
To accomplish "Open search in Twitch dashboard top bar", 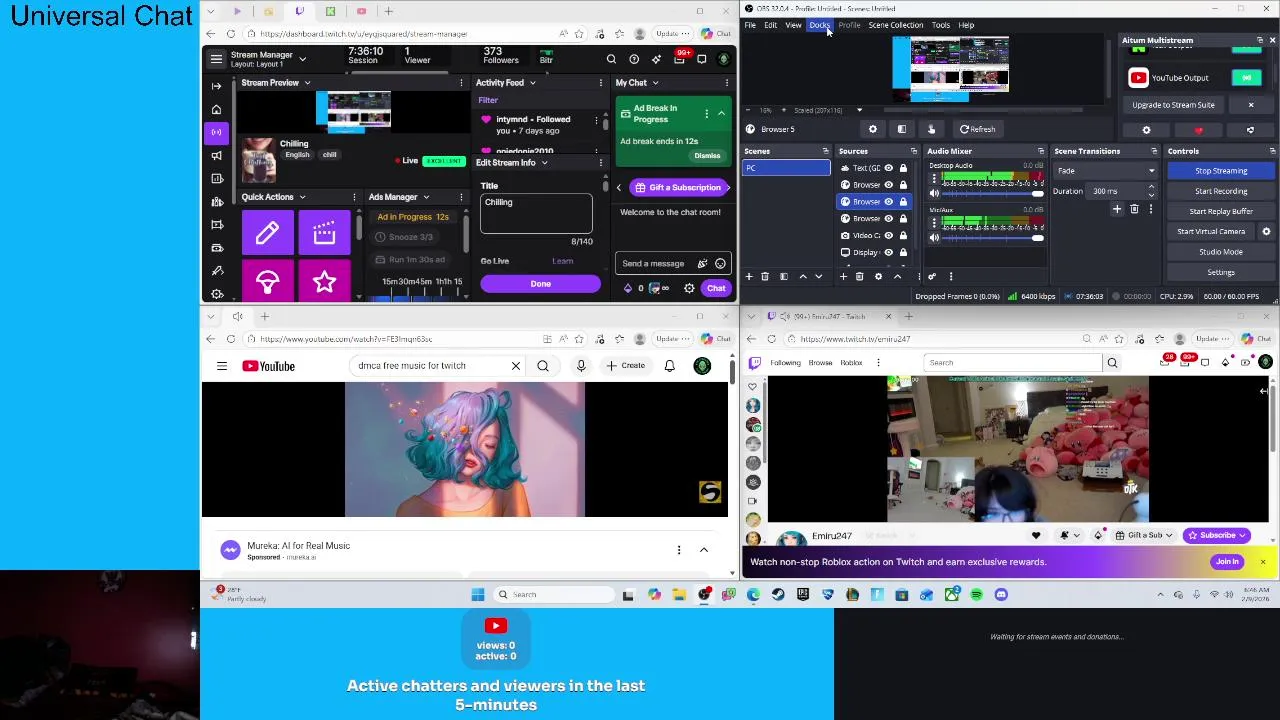I will click(611, 59).
